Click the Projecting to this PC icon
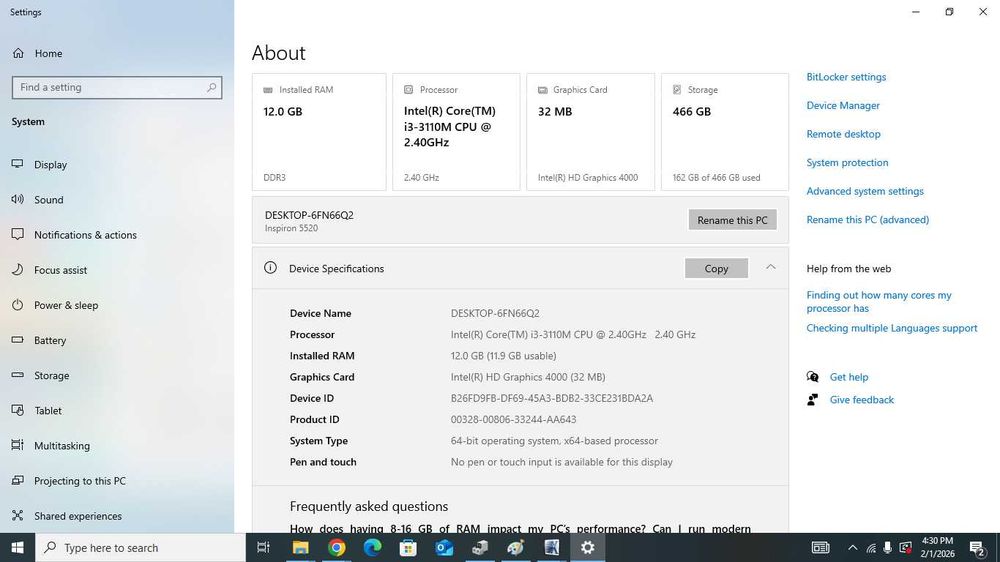 click(17, 480)
